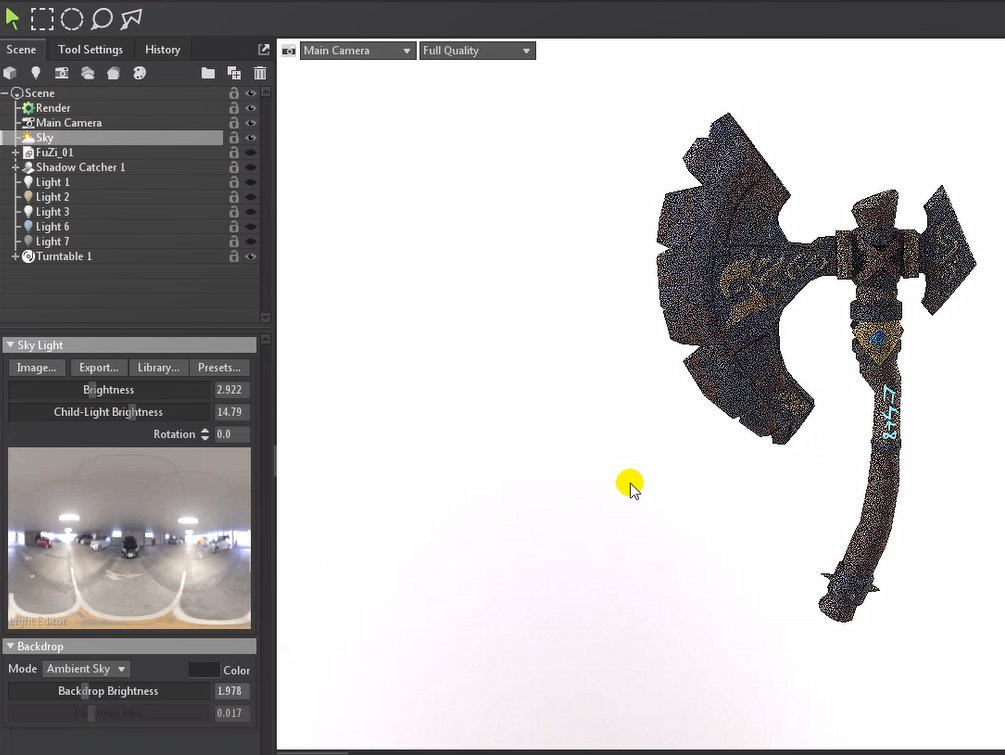Toggle the lock on Shadow Catcher 1

pyautogui.click(x=234, y=168)
